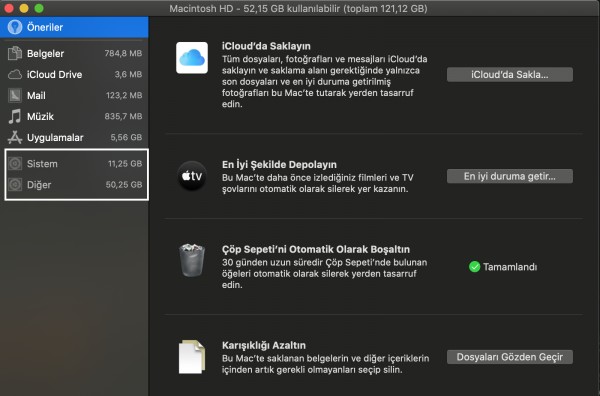The height and width of the screenshot is (396, 600).
Task: Select the Öneriler sidebar item
Action: point(74,27)
